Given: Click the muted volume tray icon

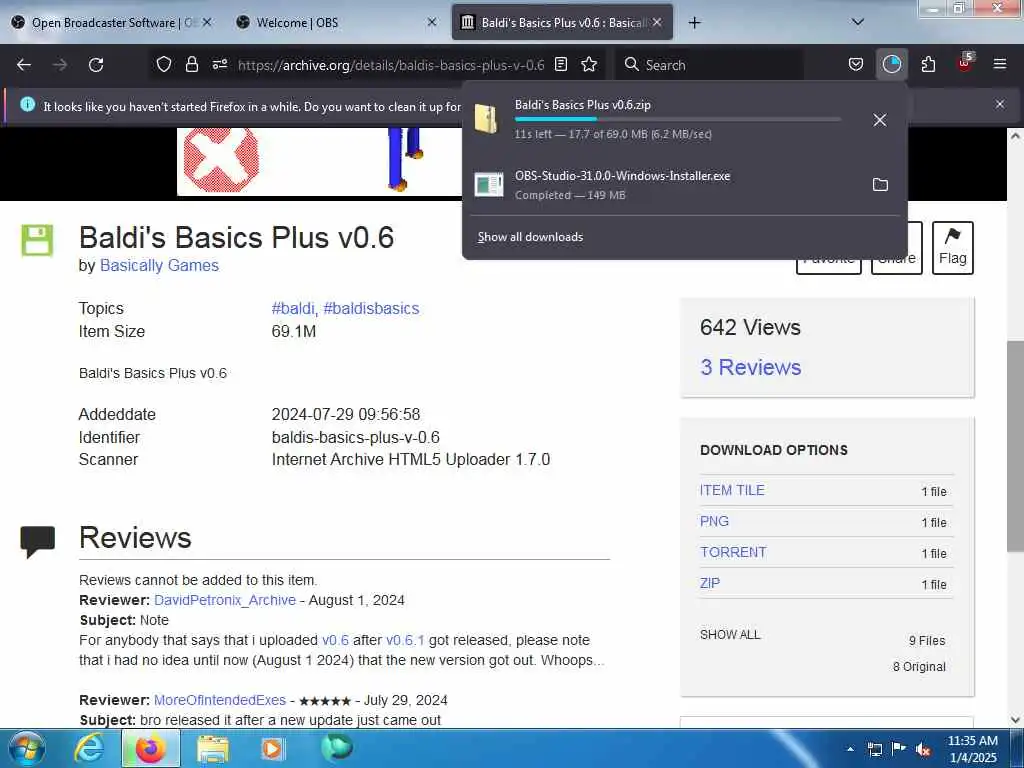Looking at the screenshot, I should [x=923, y=750].
